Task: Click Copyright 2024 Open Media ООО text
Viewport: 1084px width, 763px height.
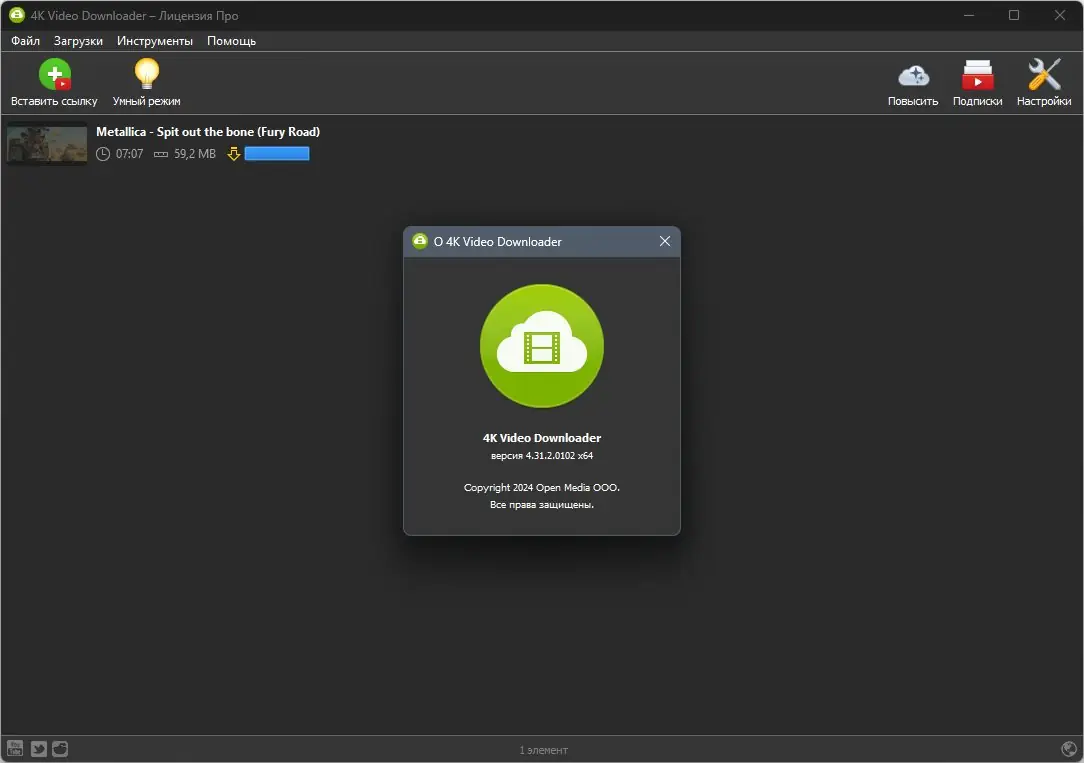Action: 542,487
